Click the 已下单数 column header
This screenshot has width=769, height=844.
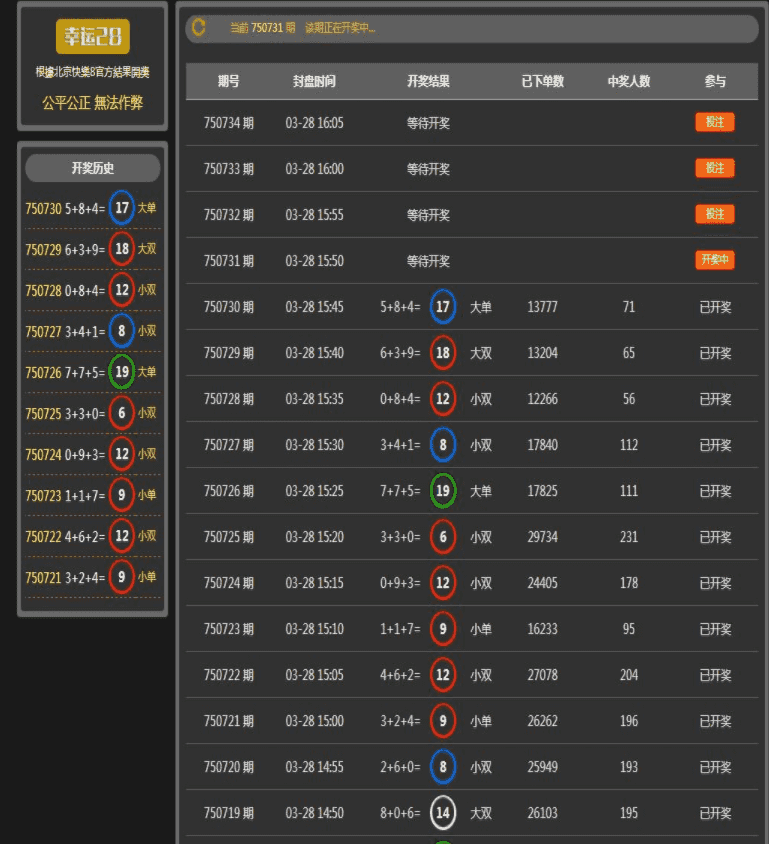coord(542,81)
